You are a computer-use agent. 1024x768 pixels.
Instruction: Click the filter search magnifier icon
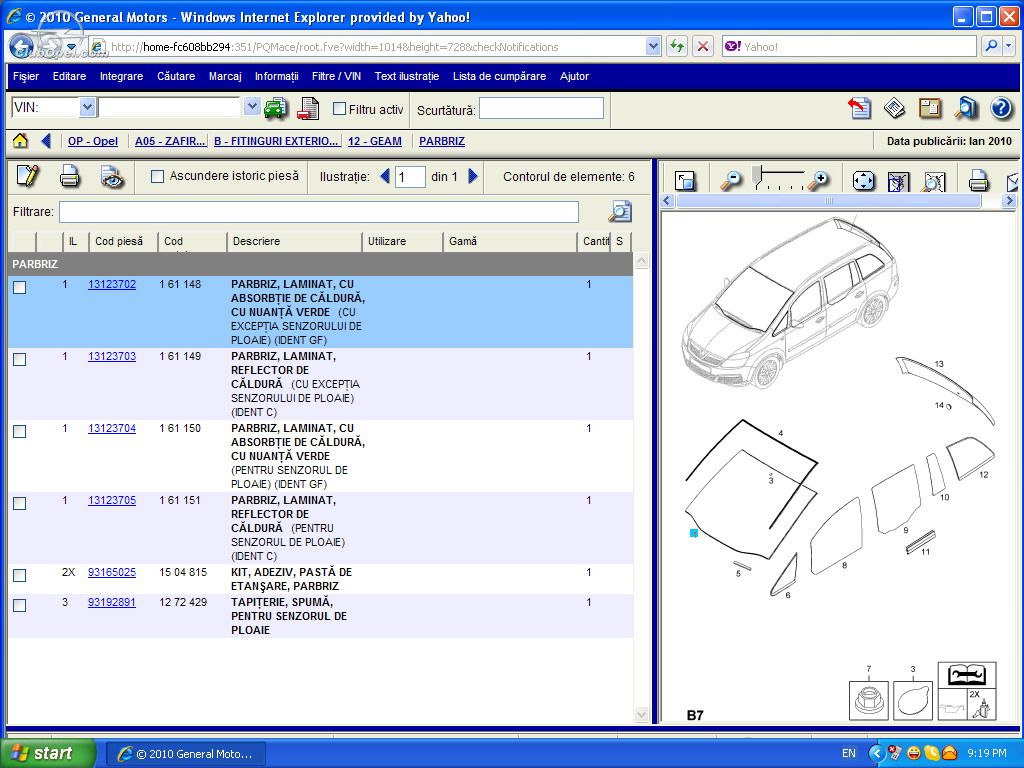pyautogui.click(x=620, y=212)
